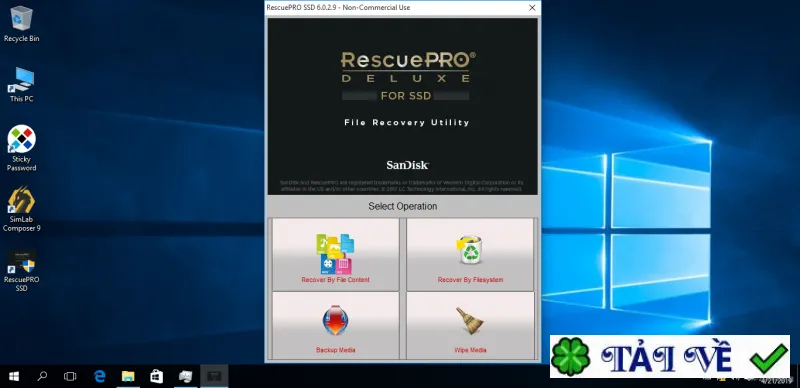Click the SanDisk logo in the banner
The width and height of the screenshot is (800, 388).
407,165
